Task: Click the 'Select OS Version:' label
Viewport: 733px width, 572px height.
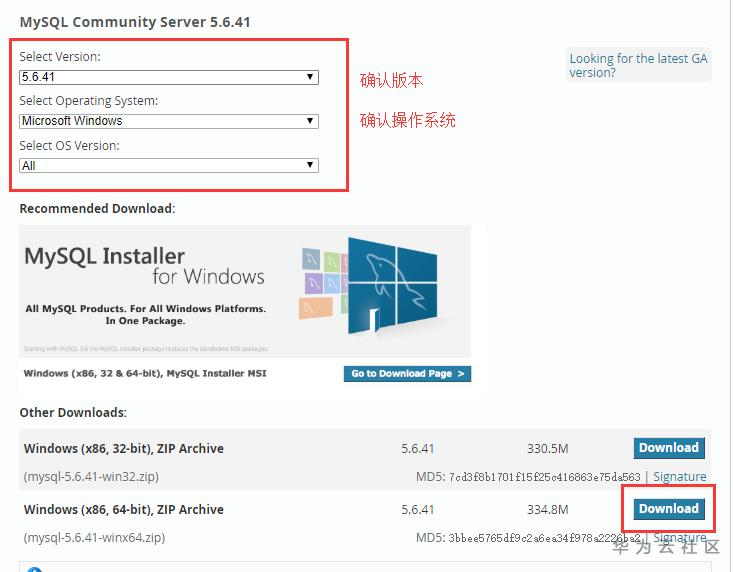Action: 69,146
